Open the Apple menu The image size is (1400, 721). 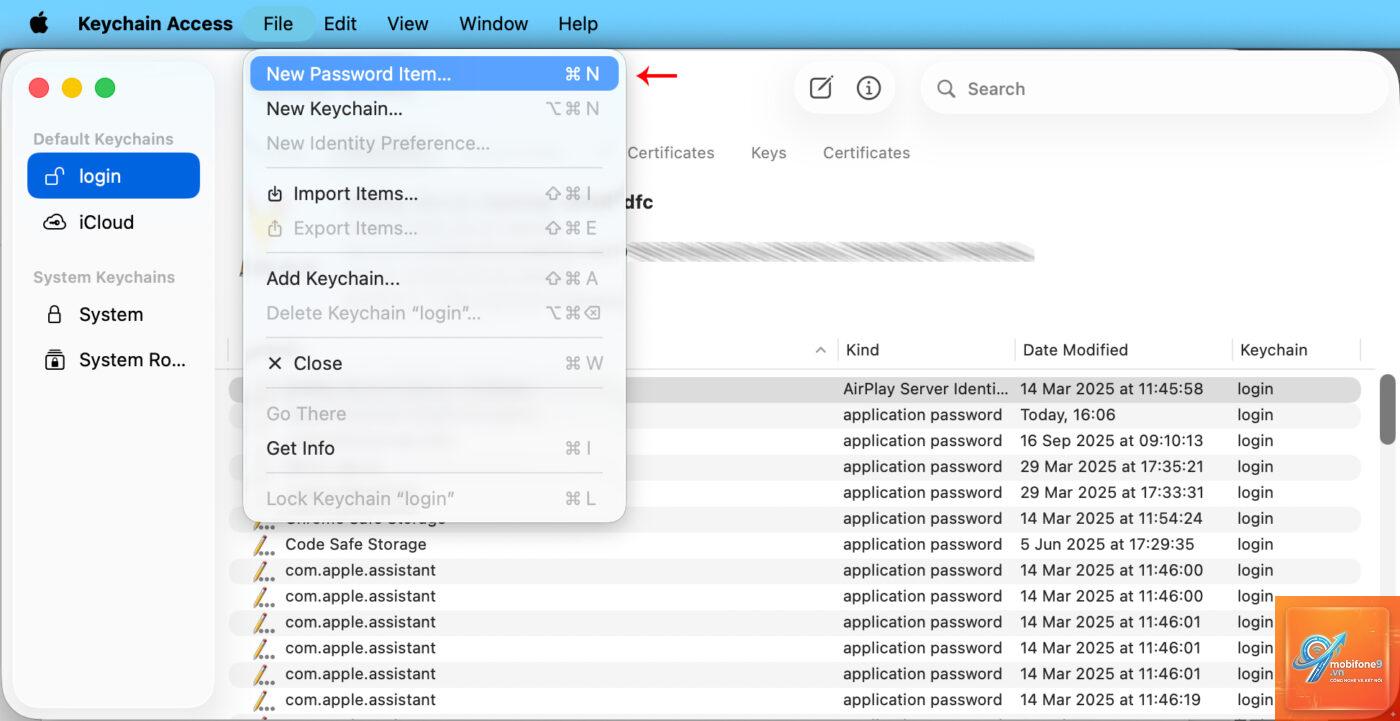click(x=39, y=23)
